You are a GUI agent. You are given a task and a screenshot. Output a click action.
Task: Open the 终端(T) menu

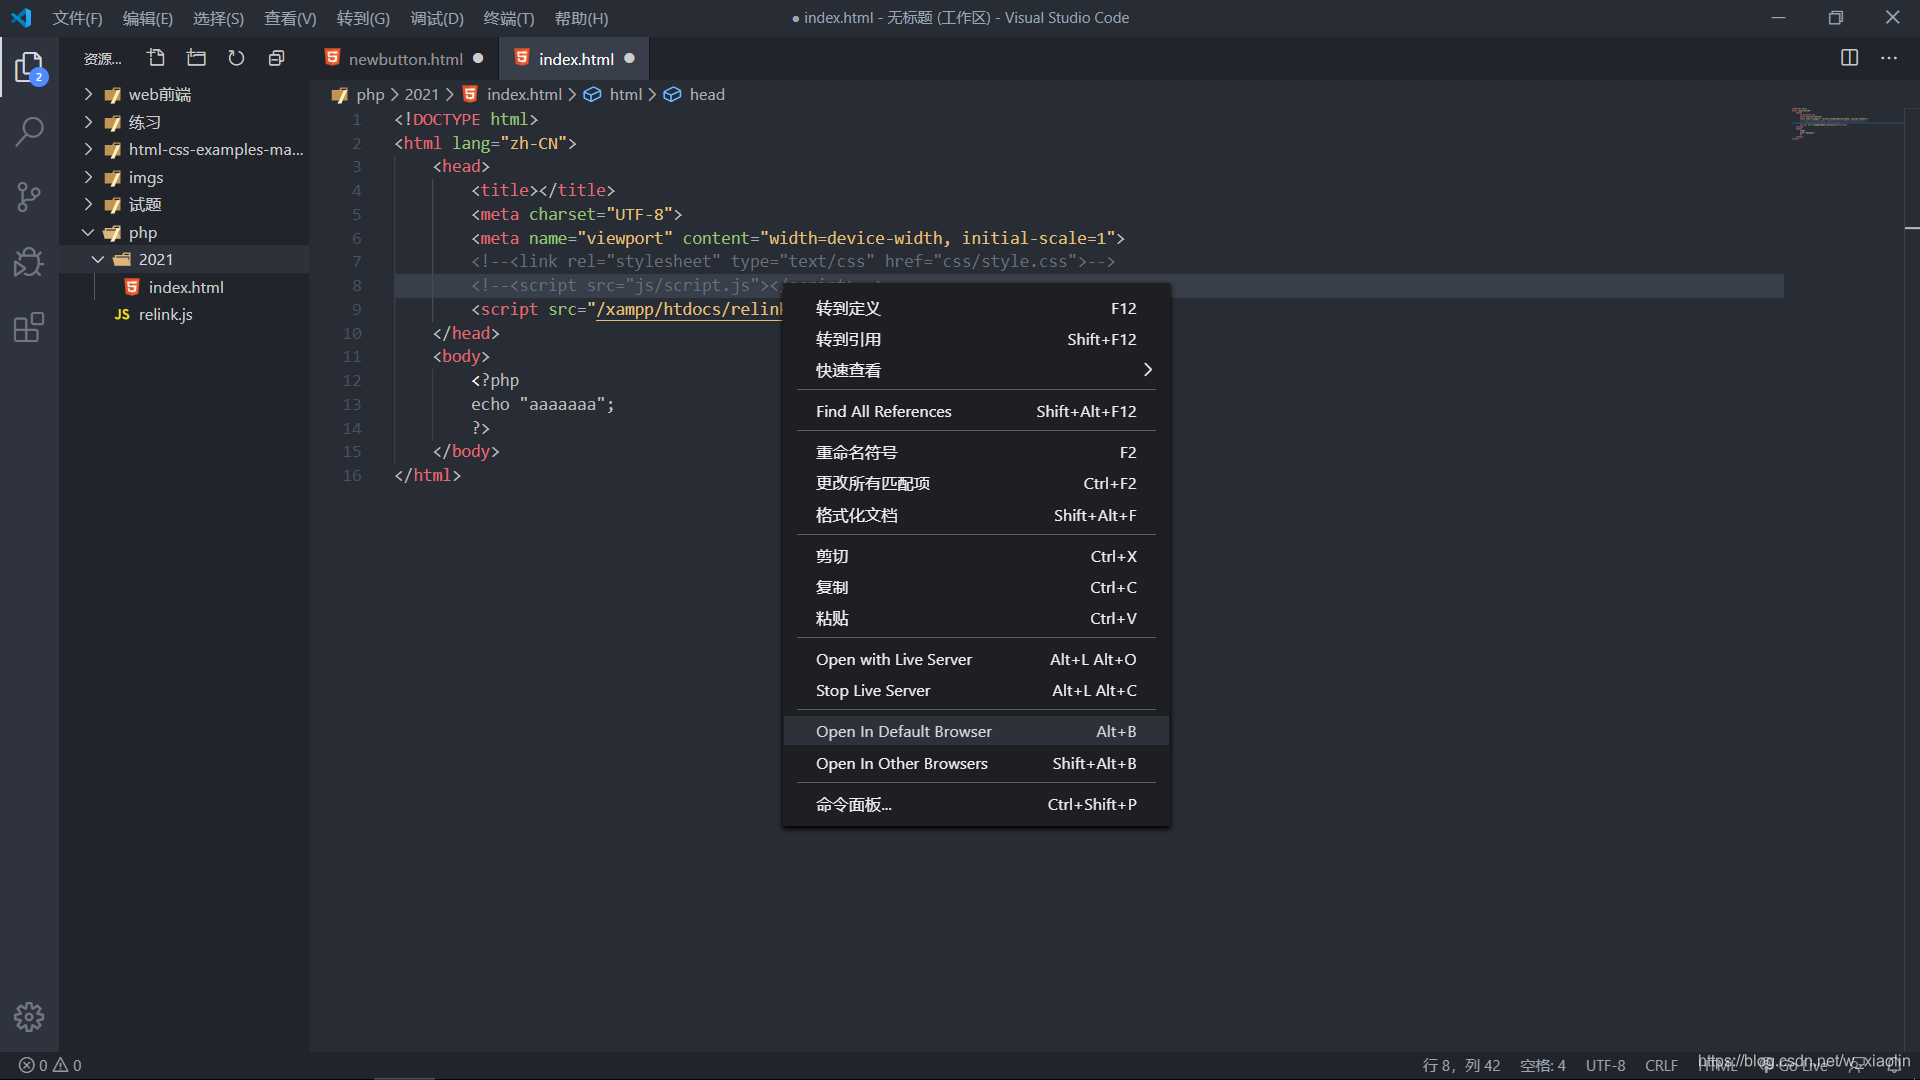click(x=509, y=18)
